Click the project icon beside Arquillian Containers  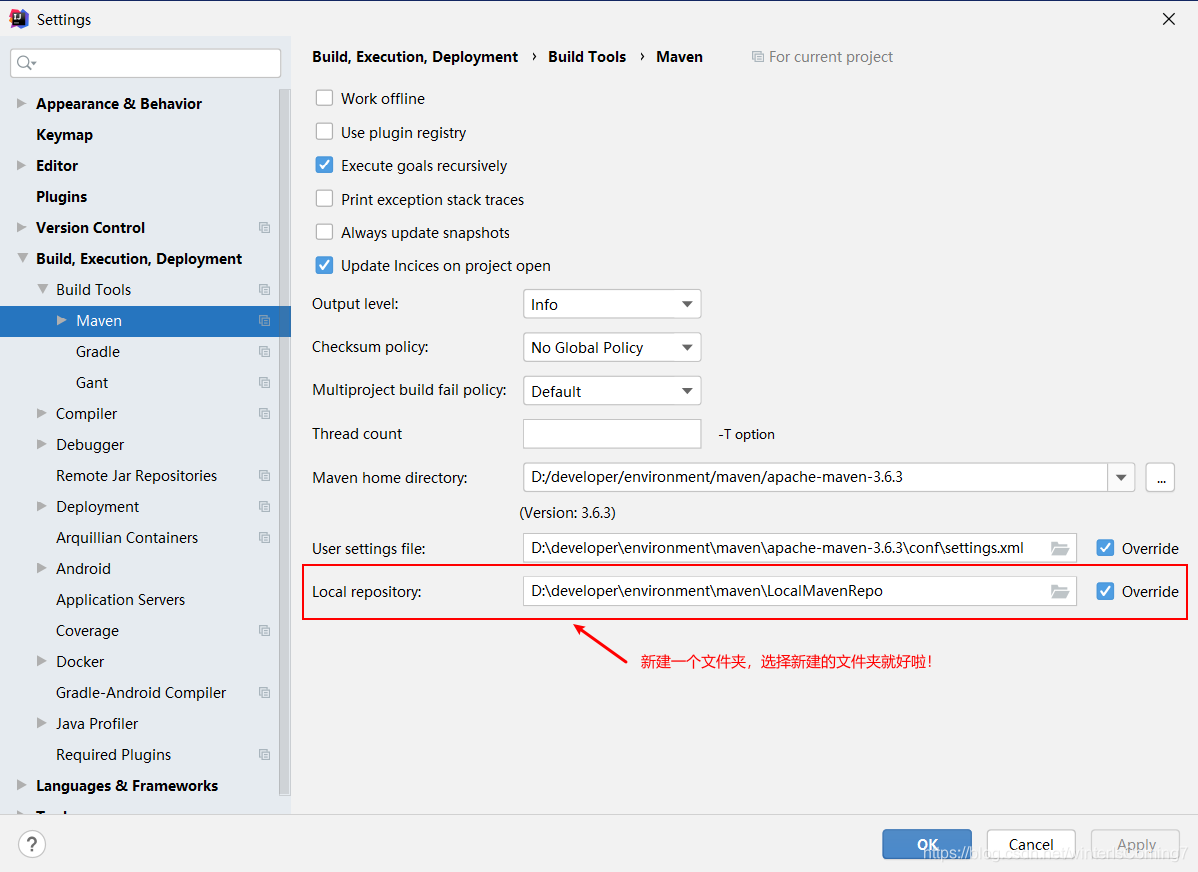coord(264,537)
